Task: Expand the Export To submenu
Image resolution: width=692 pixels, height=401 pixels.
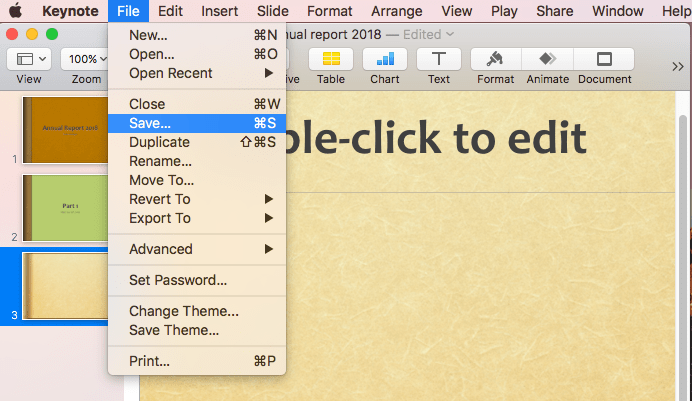Action: point(197,218)
